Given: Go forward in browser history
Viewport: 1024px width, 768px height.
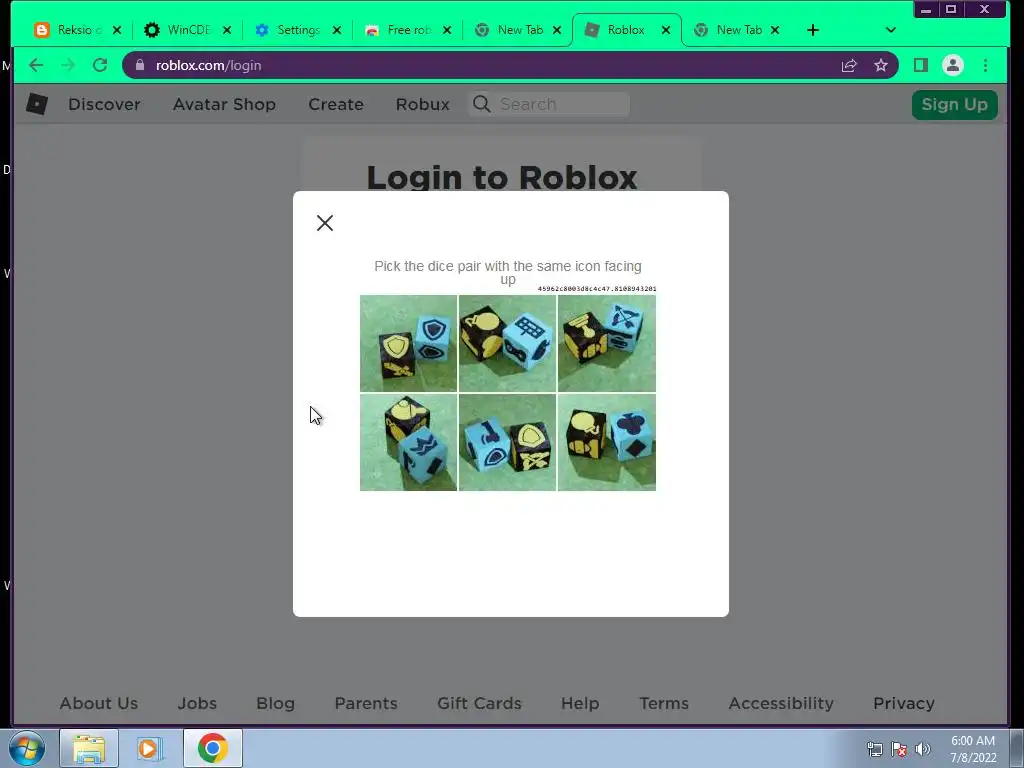Looking at the screenshot, I should (x=68, y=65).
